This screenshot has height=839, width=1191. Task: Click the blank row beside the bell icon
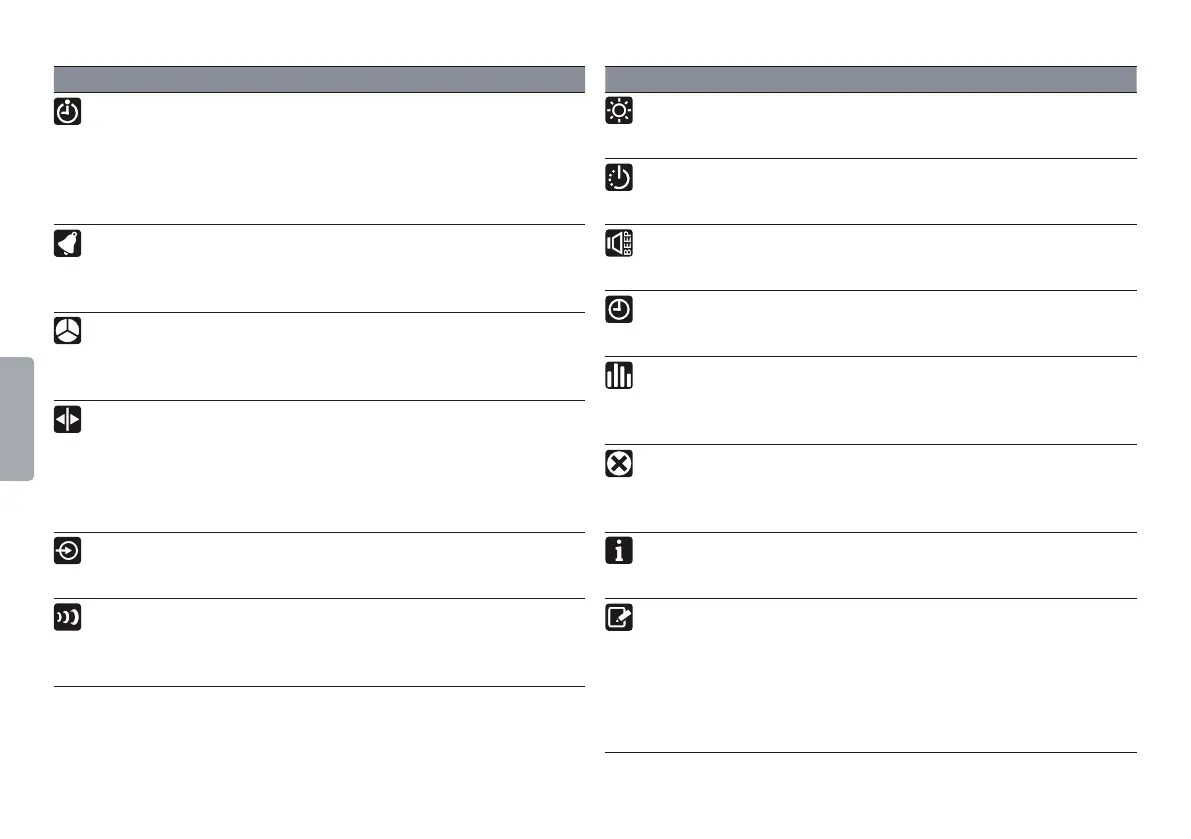tap(330, 268)
